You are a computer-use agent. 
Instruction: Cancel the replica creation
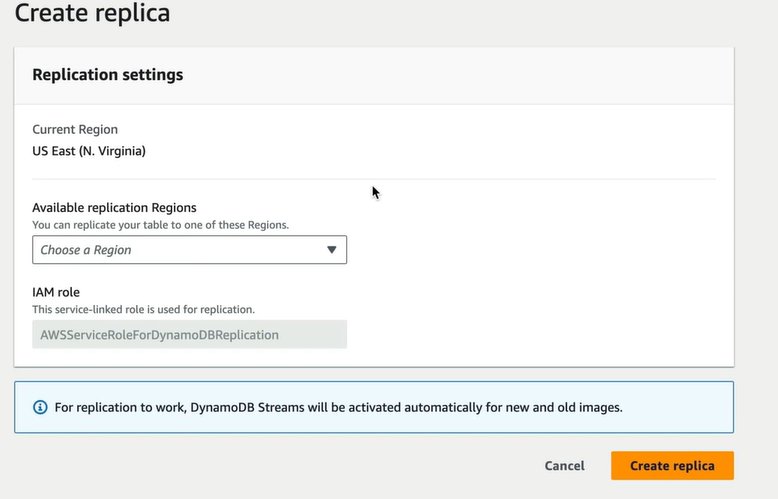pyautogui.click(x=565, y=466)
